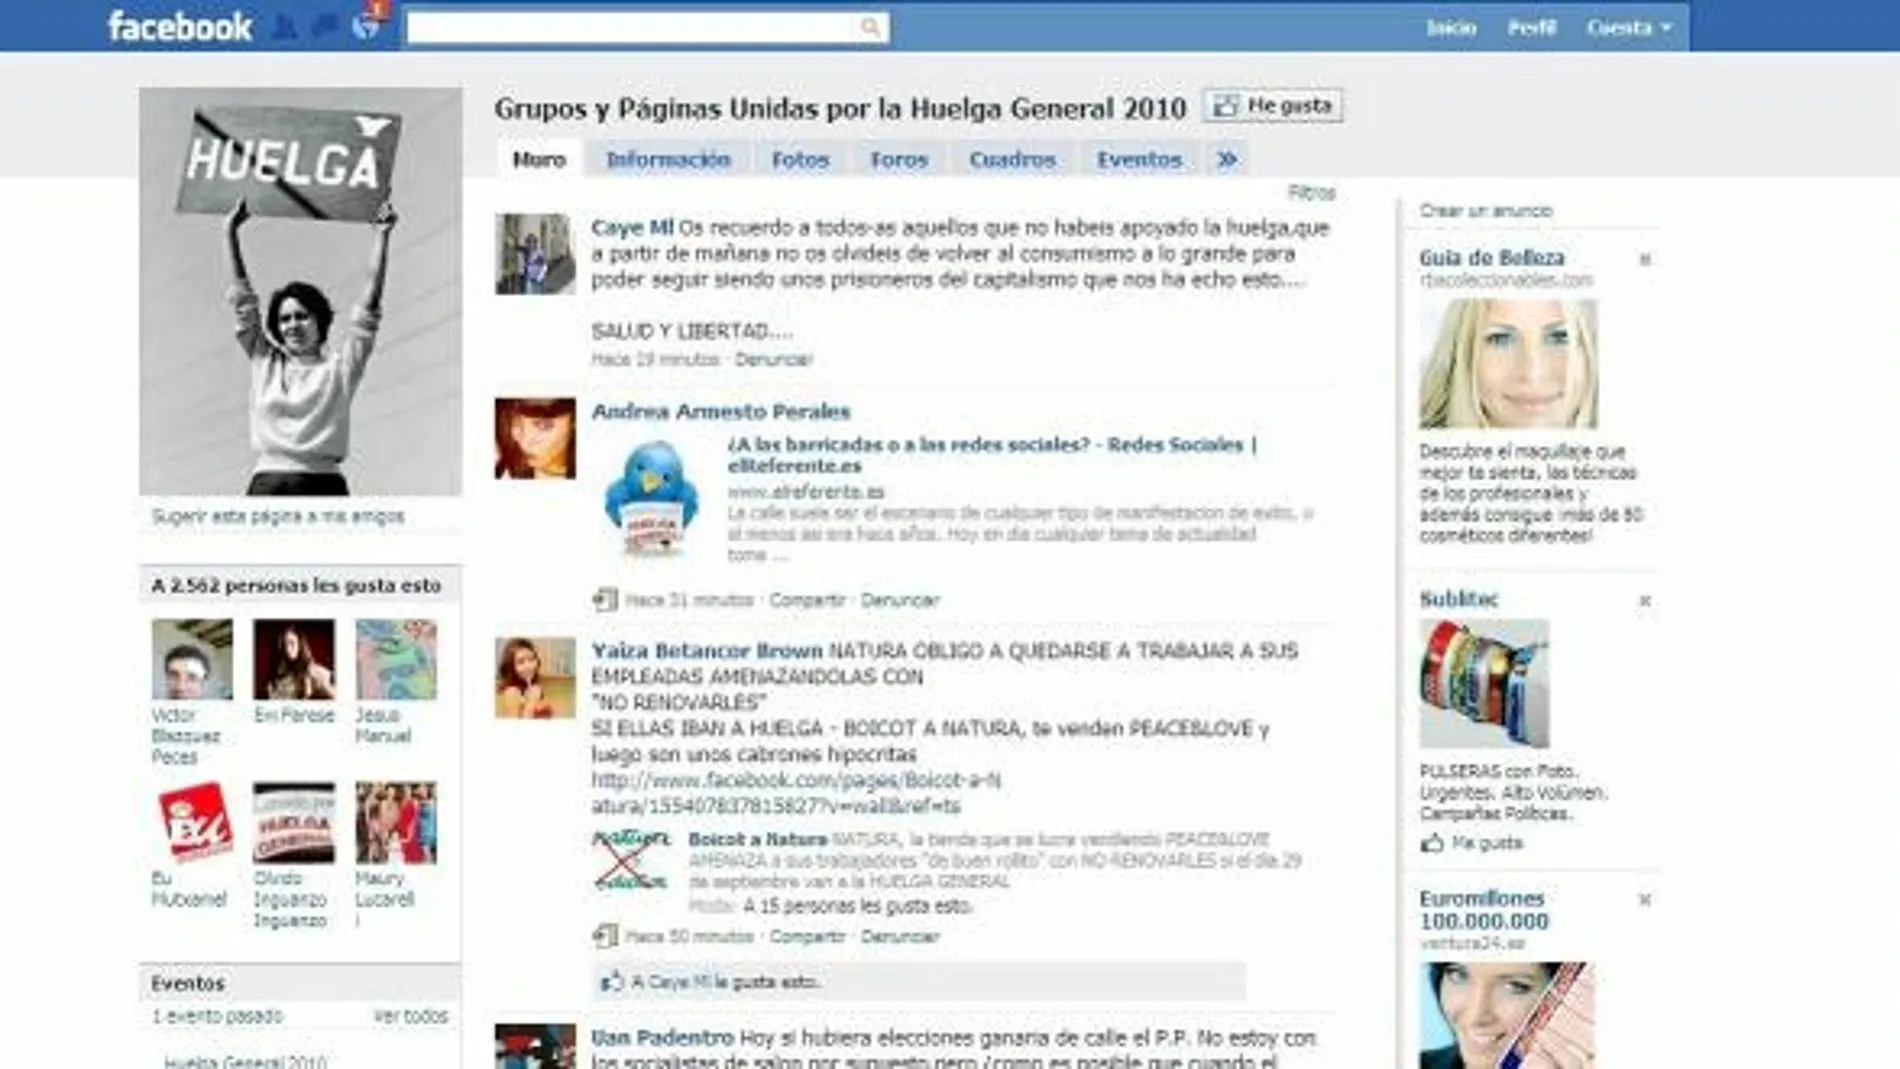Open Victor Blazquez Peces fan thumbnail
1900x1069 pixels.
pyautogui.click(x=192, y=659)
